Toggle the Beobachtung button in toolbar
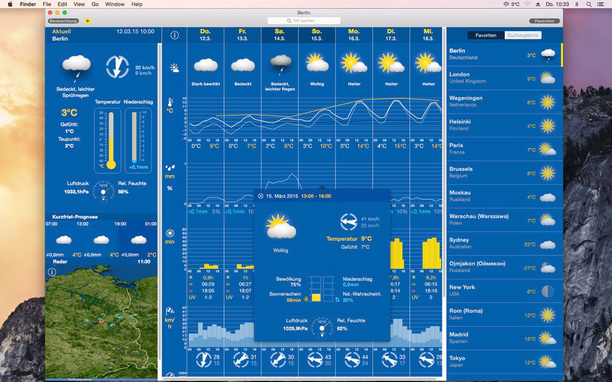 (64, 21)
